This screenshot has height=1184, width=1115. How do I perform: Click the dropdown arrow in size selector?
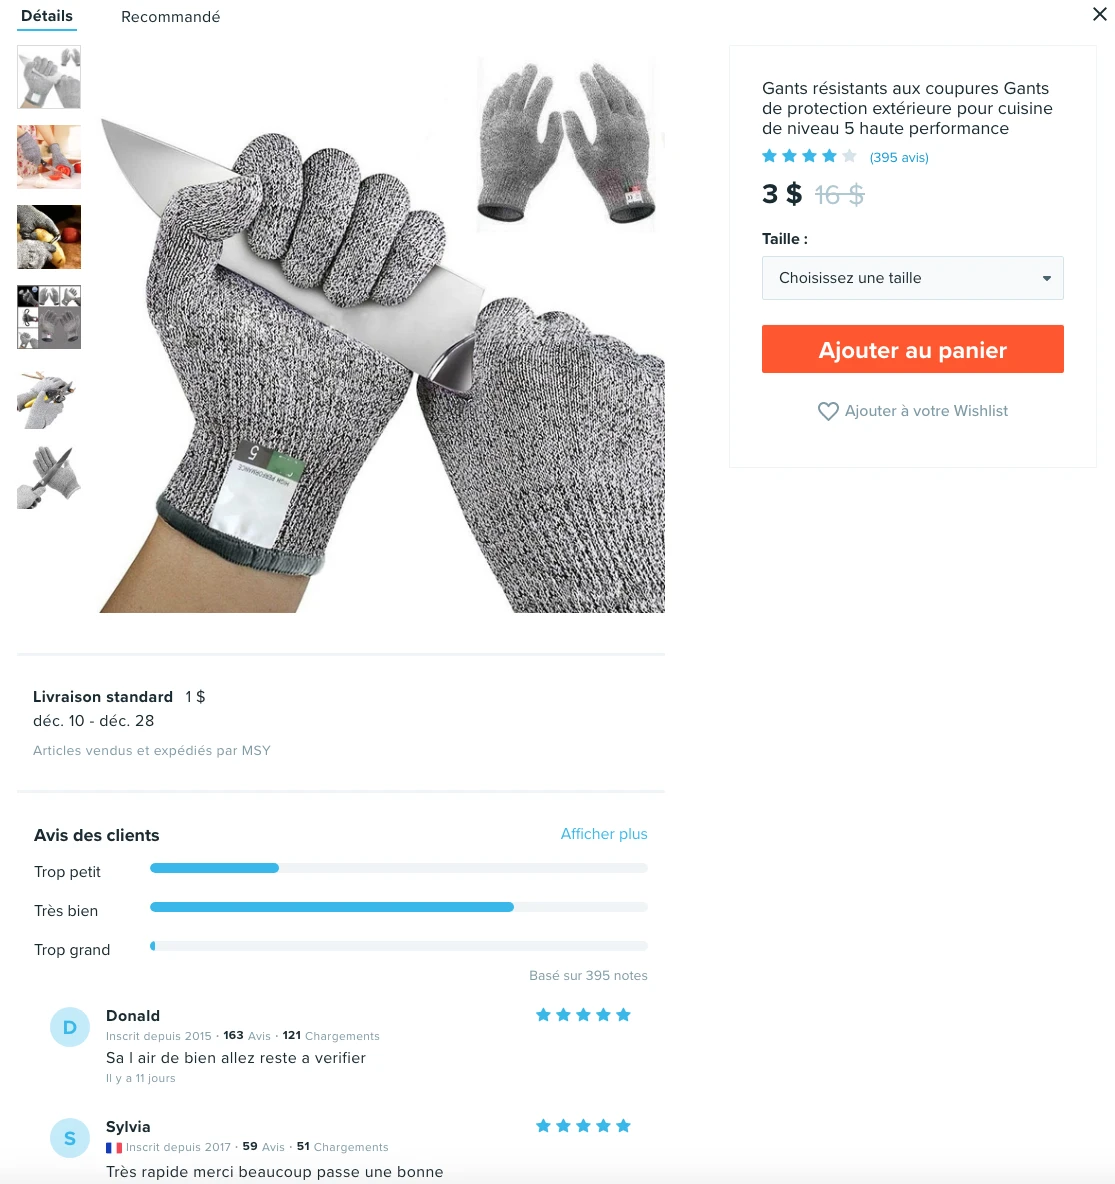[x=1047, y=279]
